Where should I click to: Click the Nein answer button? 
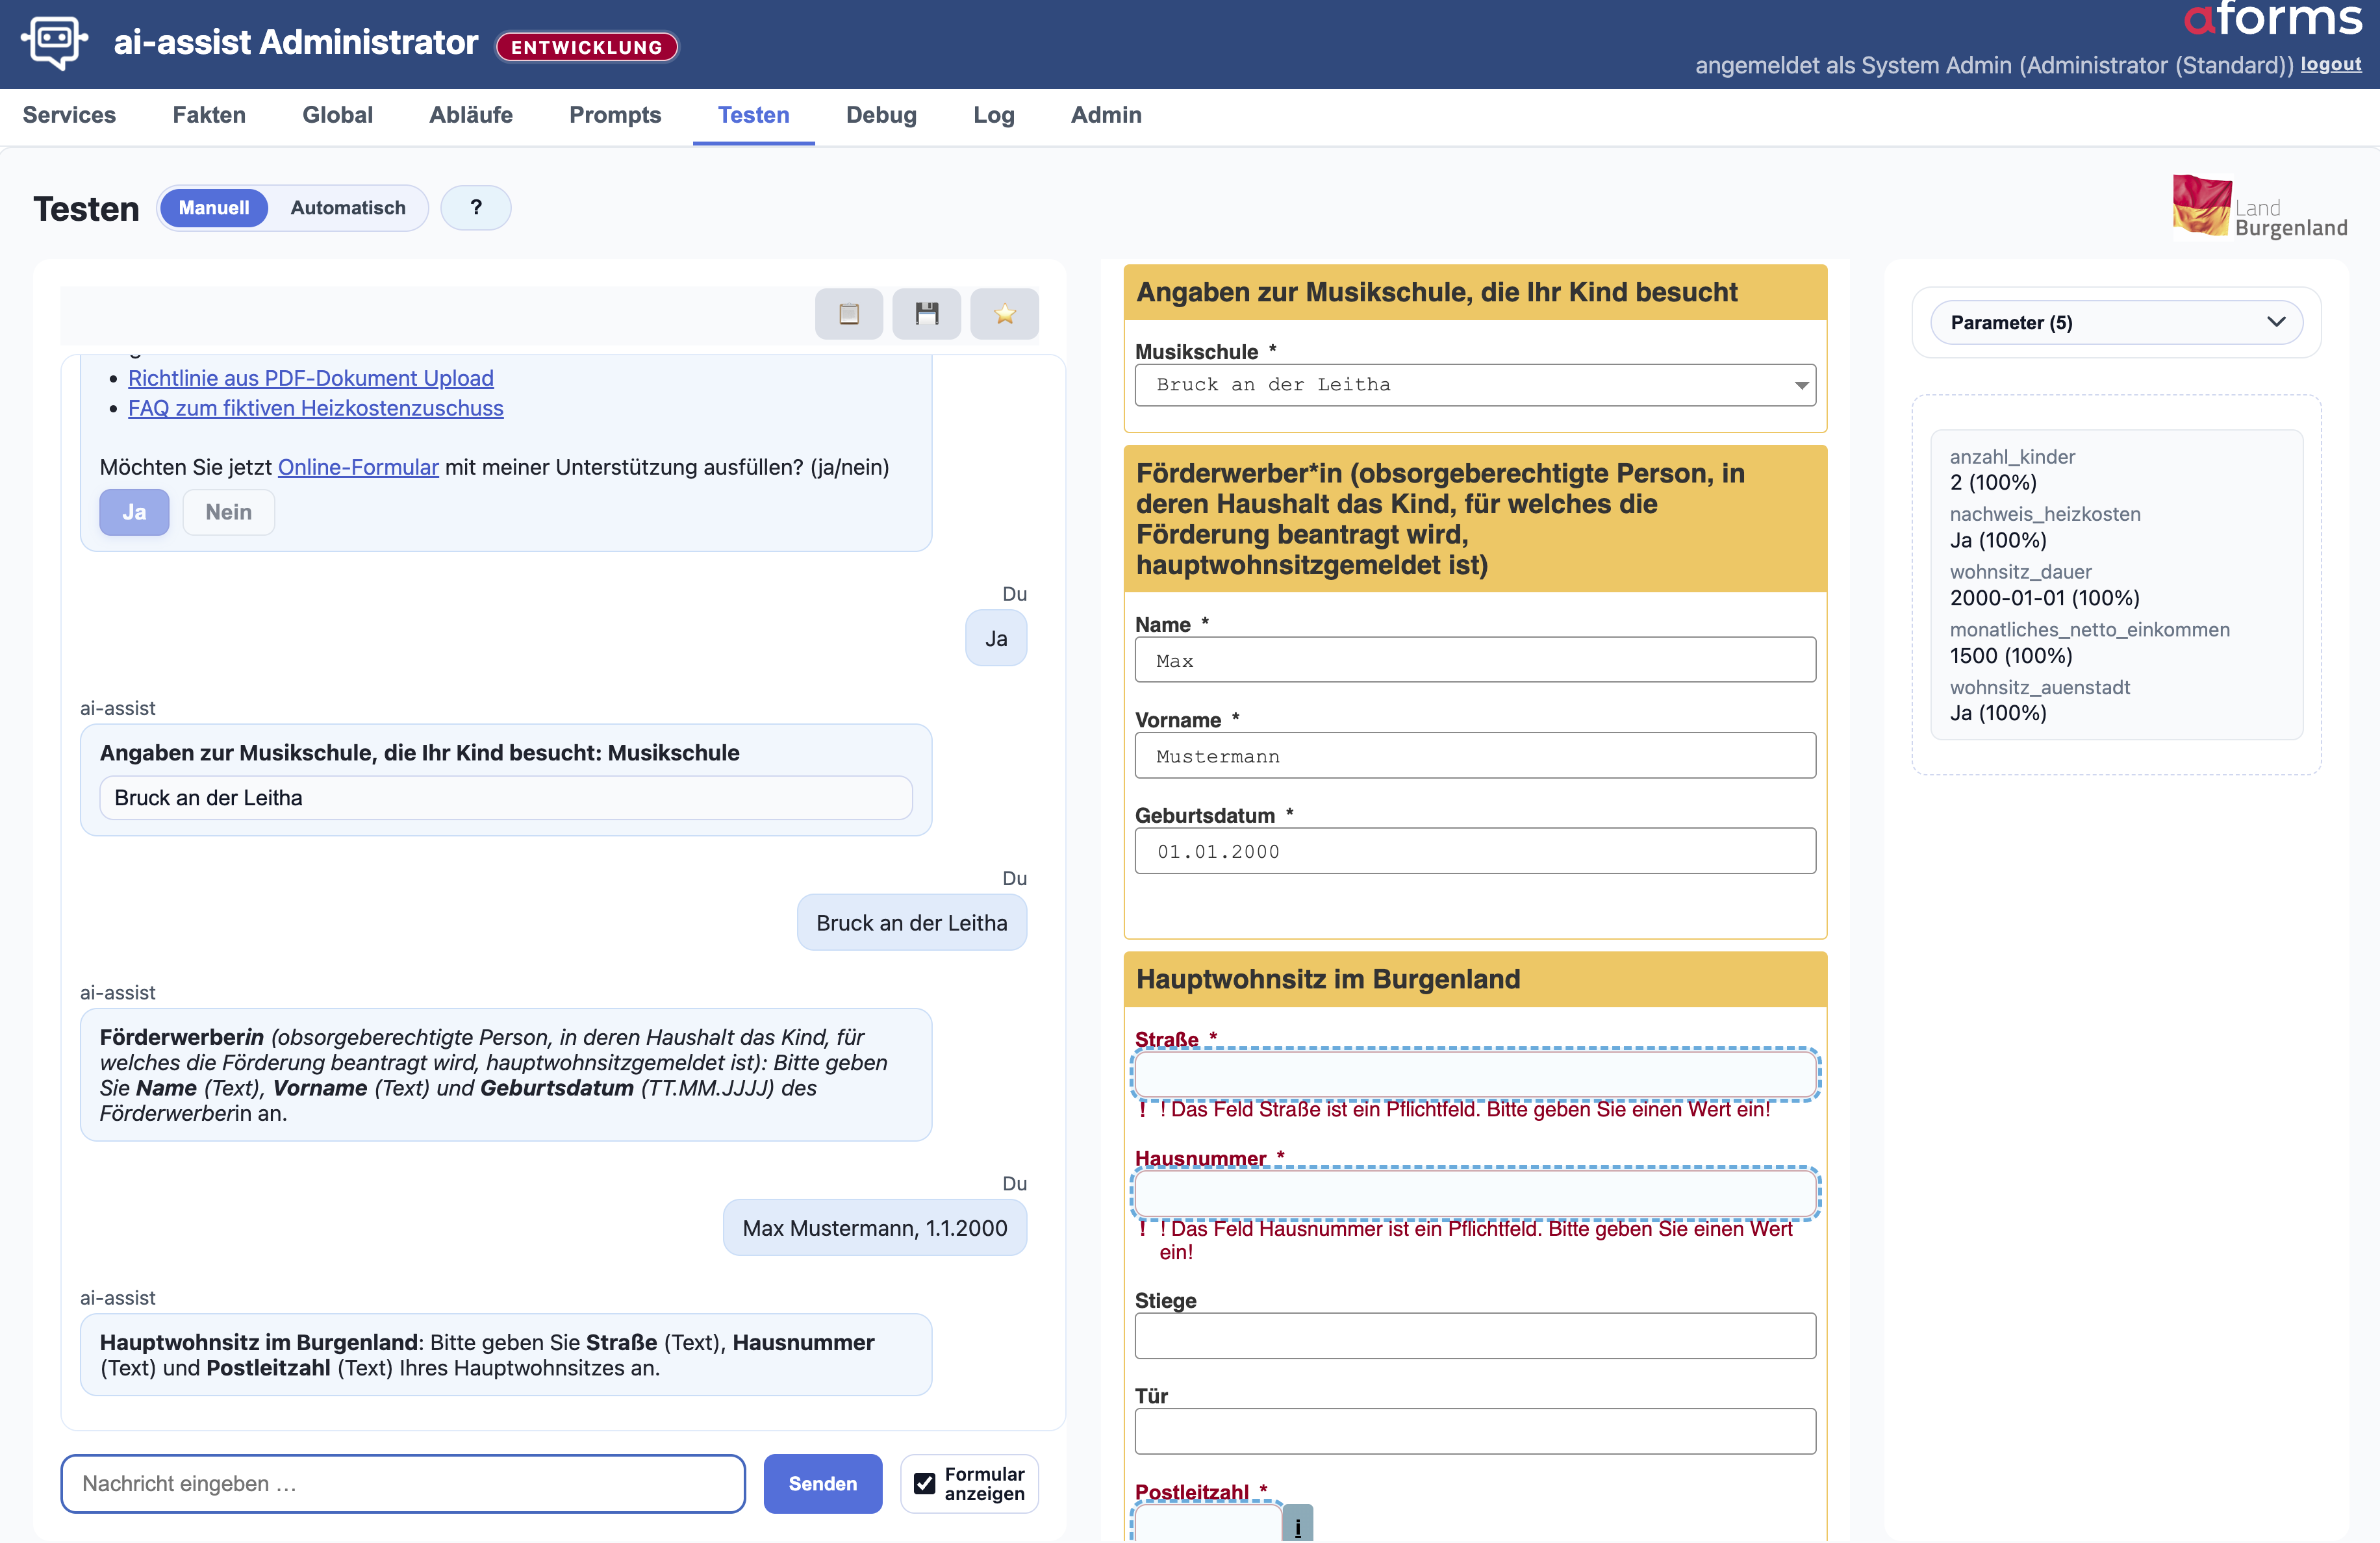tap(228, 512)
